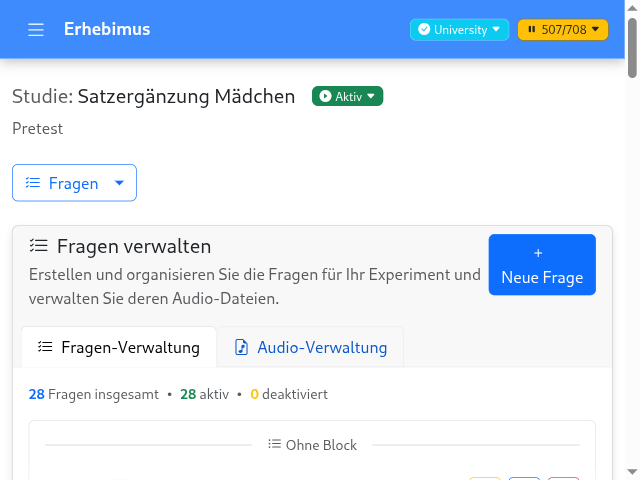The image size is (640, 480).
Task: Click the play icon in Aktiv badge
Action: pos(325,97)
